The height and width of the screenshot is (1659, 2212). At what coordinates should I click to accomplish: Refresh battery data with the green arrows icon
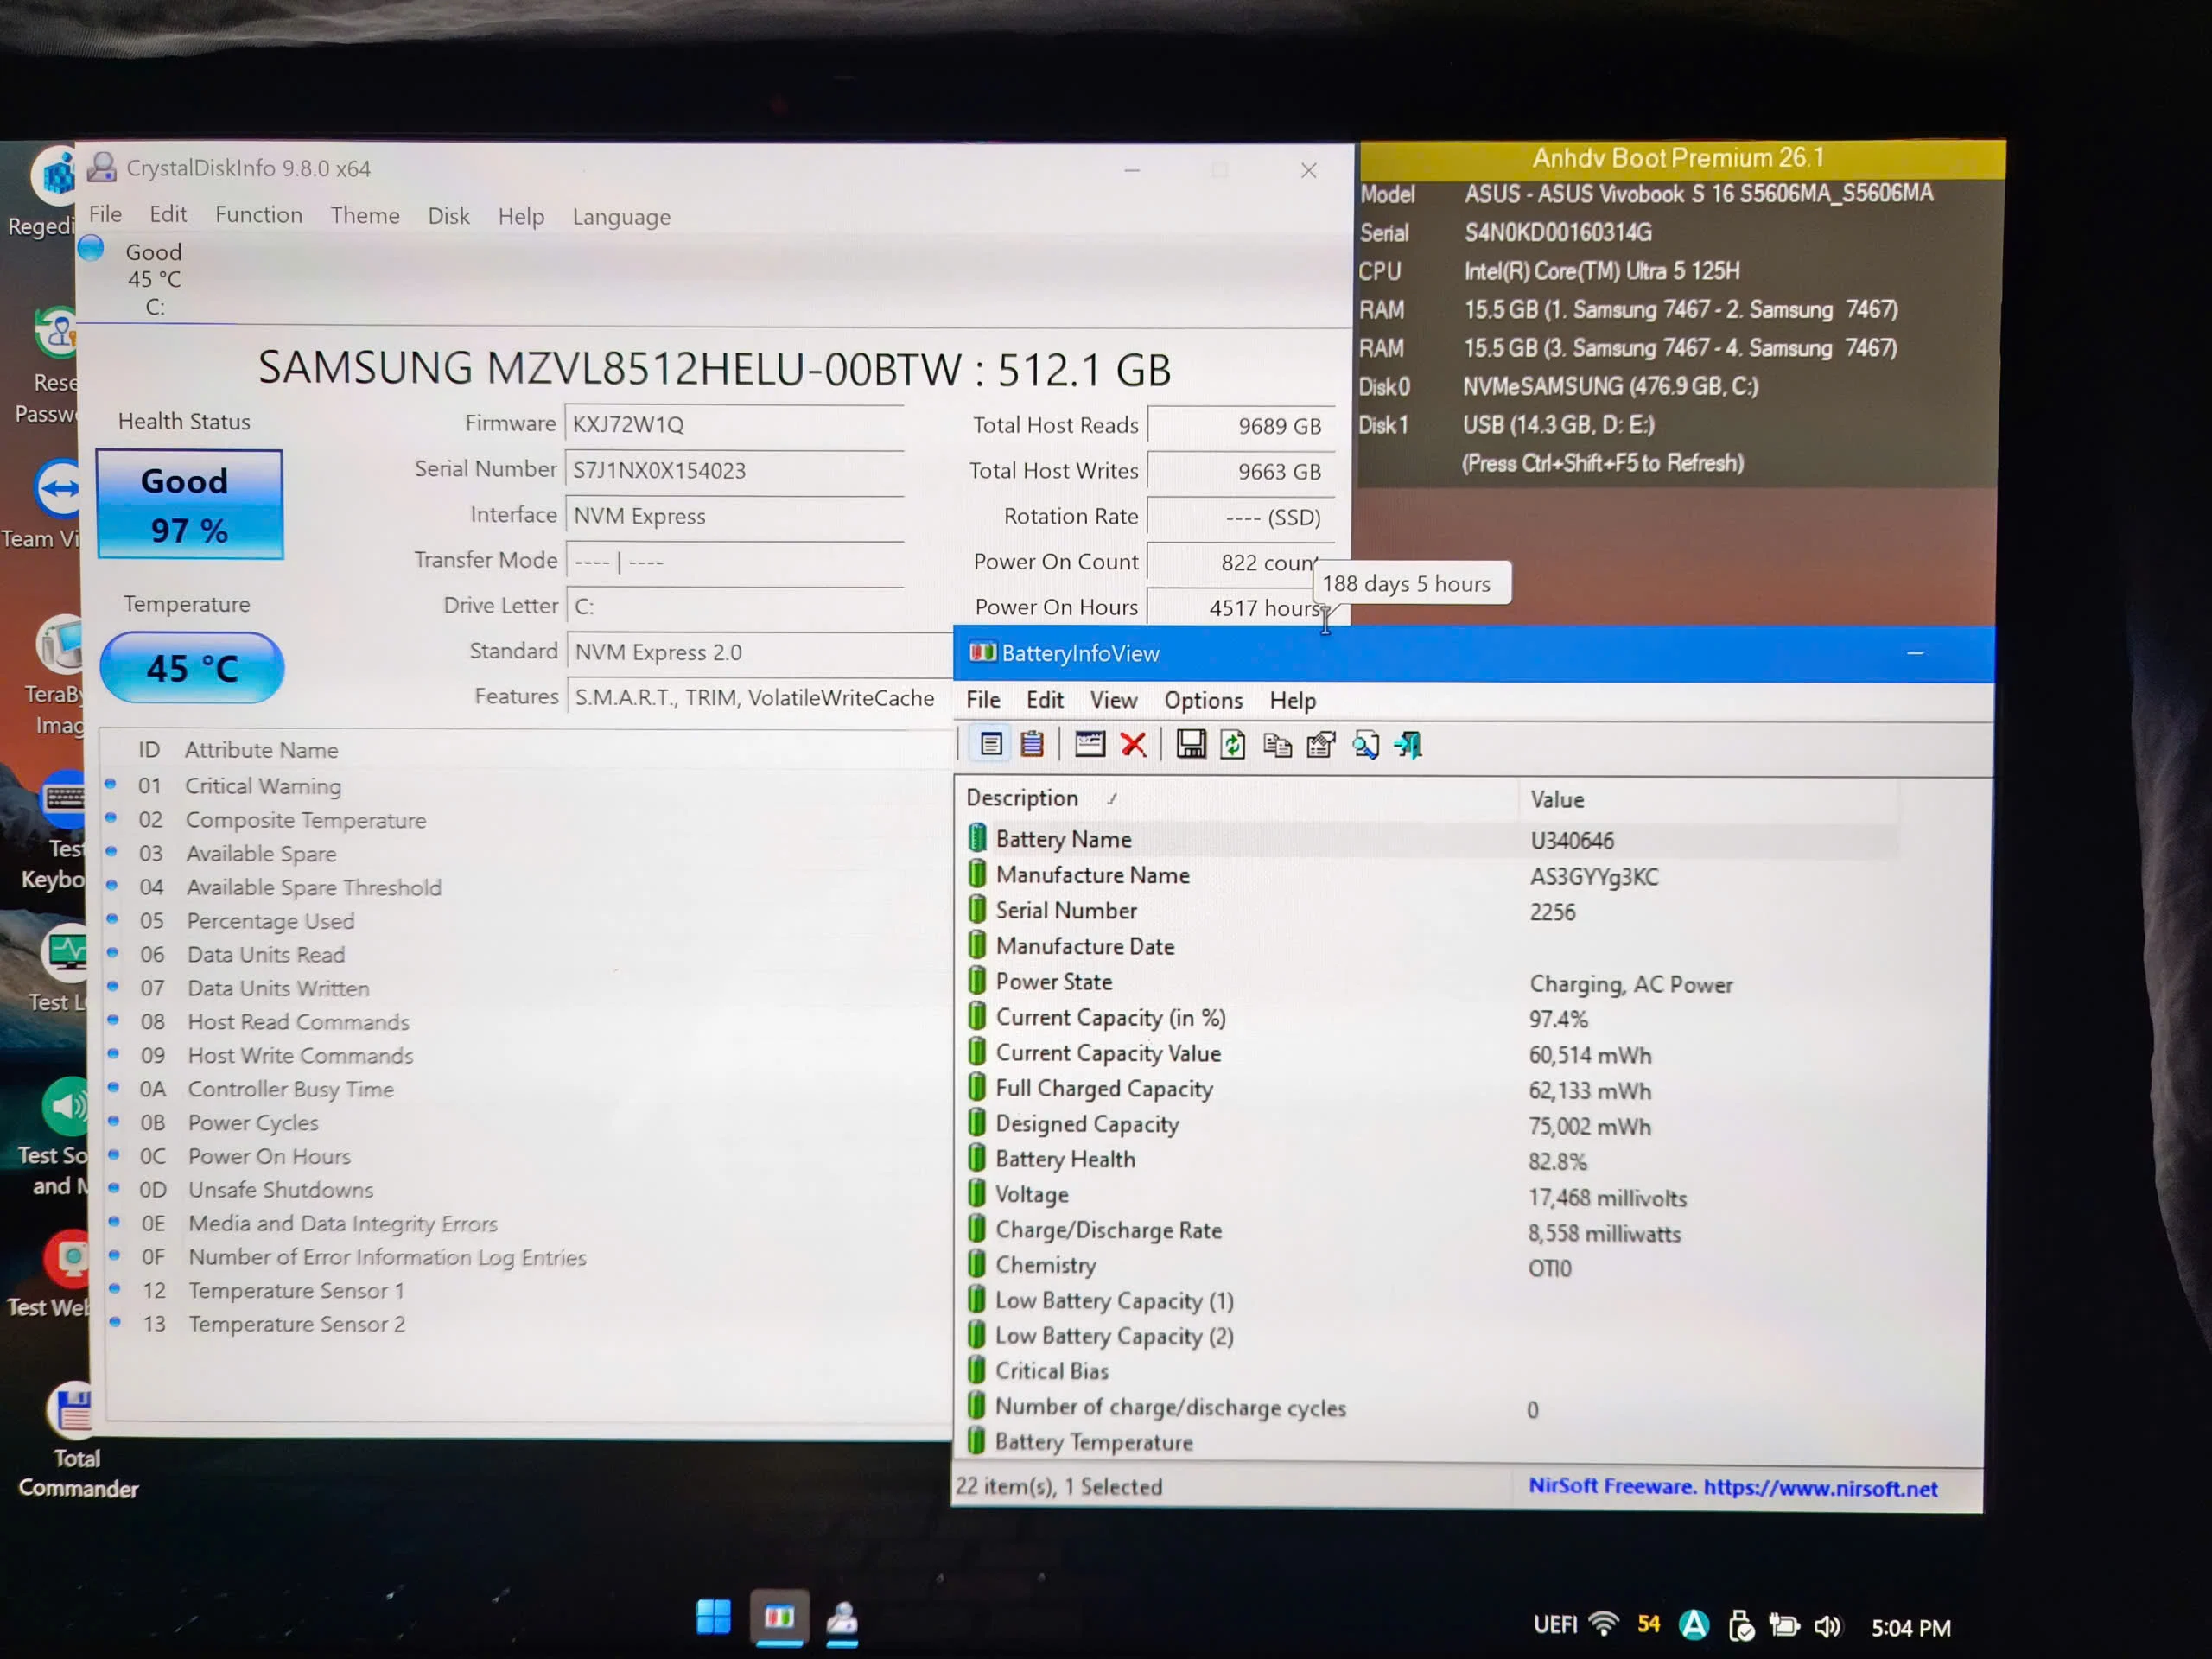1233,745
